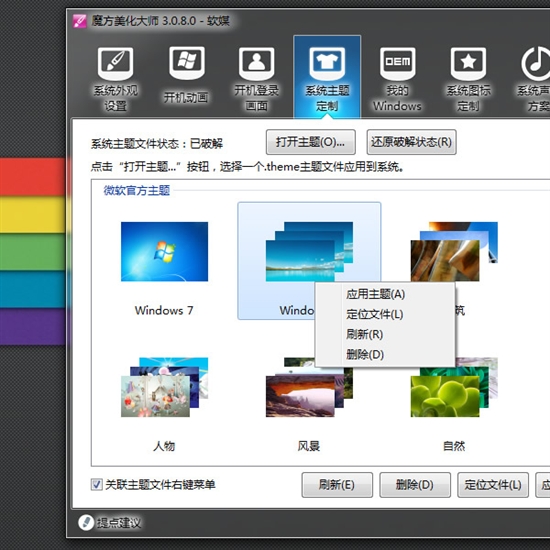Select the highlighted blue lake theme thumbnail
The height and width of the screenshot is (550, 550).
click(x=309, y=251)
